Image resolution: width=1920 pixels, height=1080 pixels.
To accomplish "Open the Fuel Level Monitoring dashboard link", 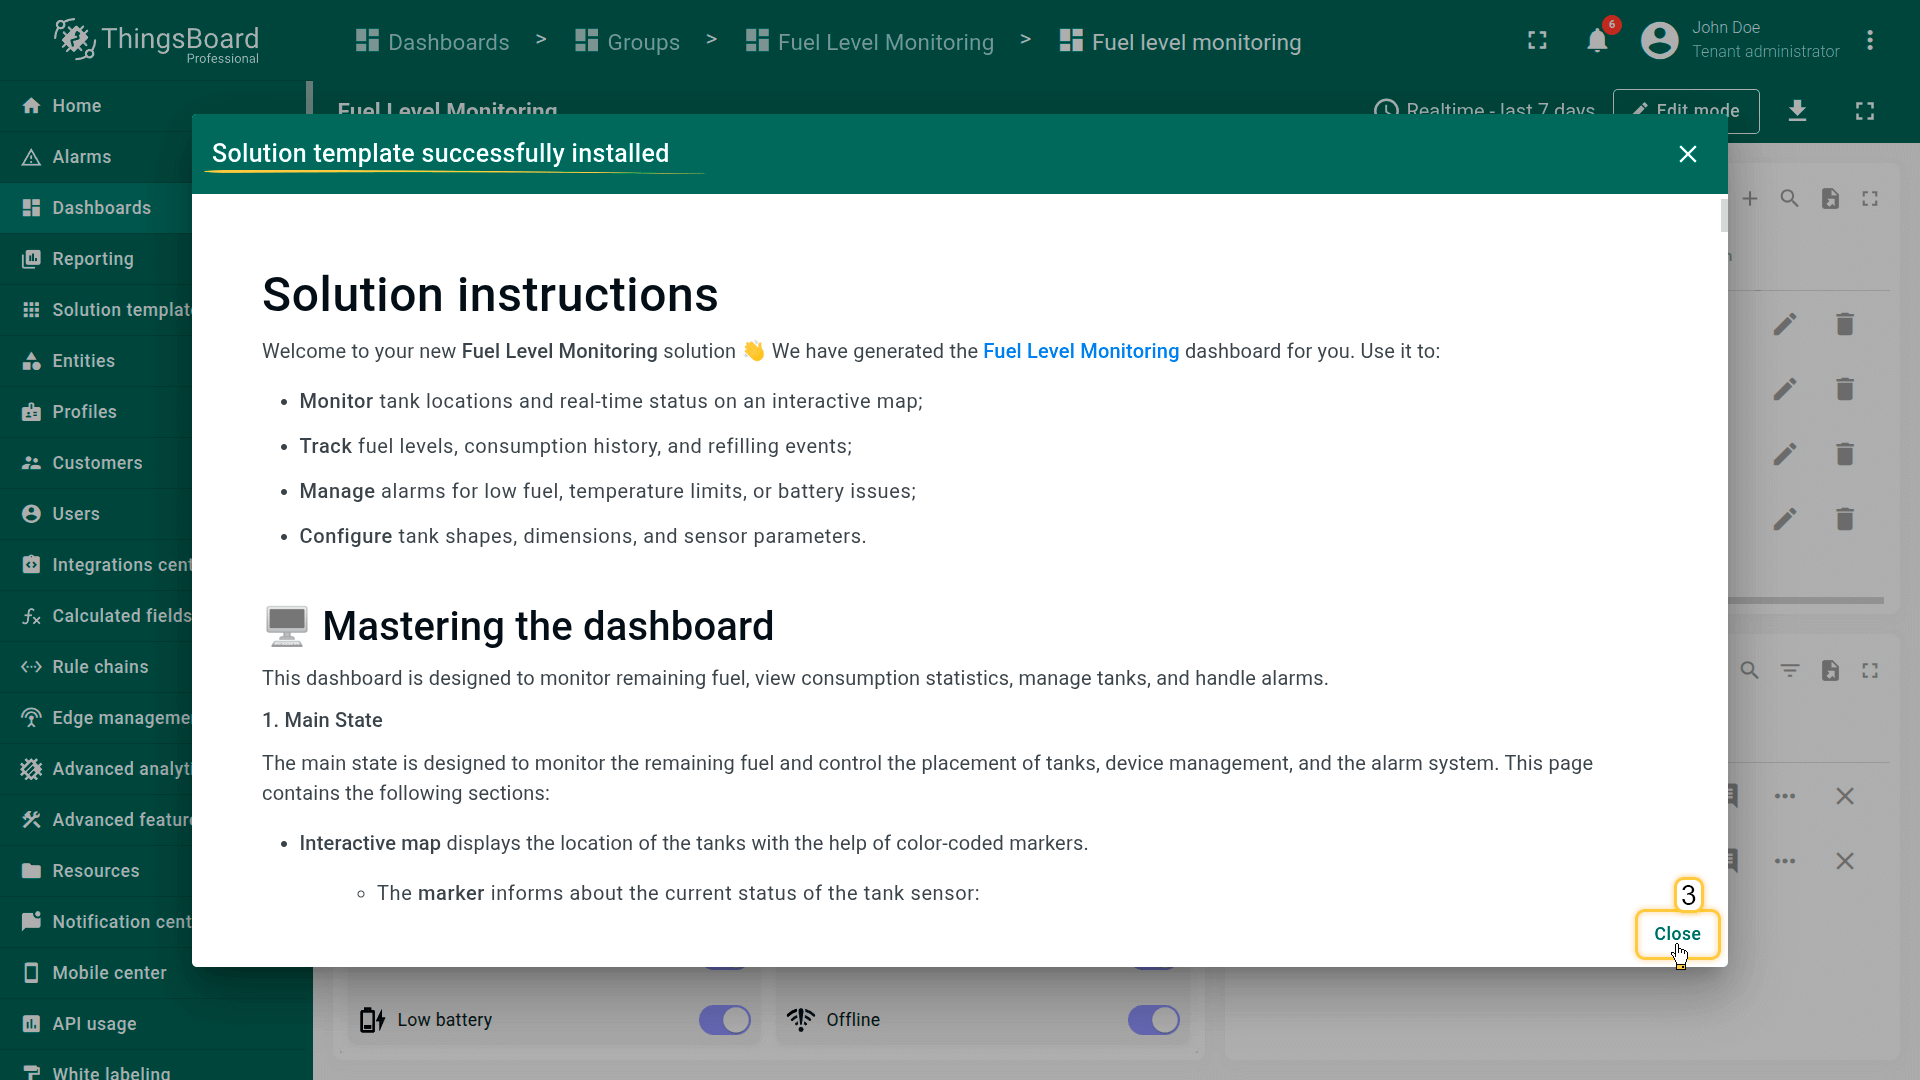I will coord(1081,351).
